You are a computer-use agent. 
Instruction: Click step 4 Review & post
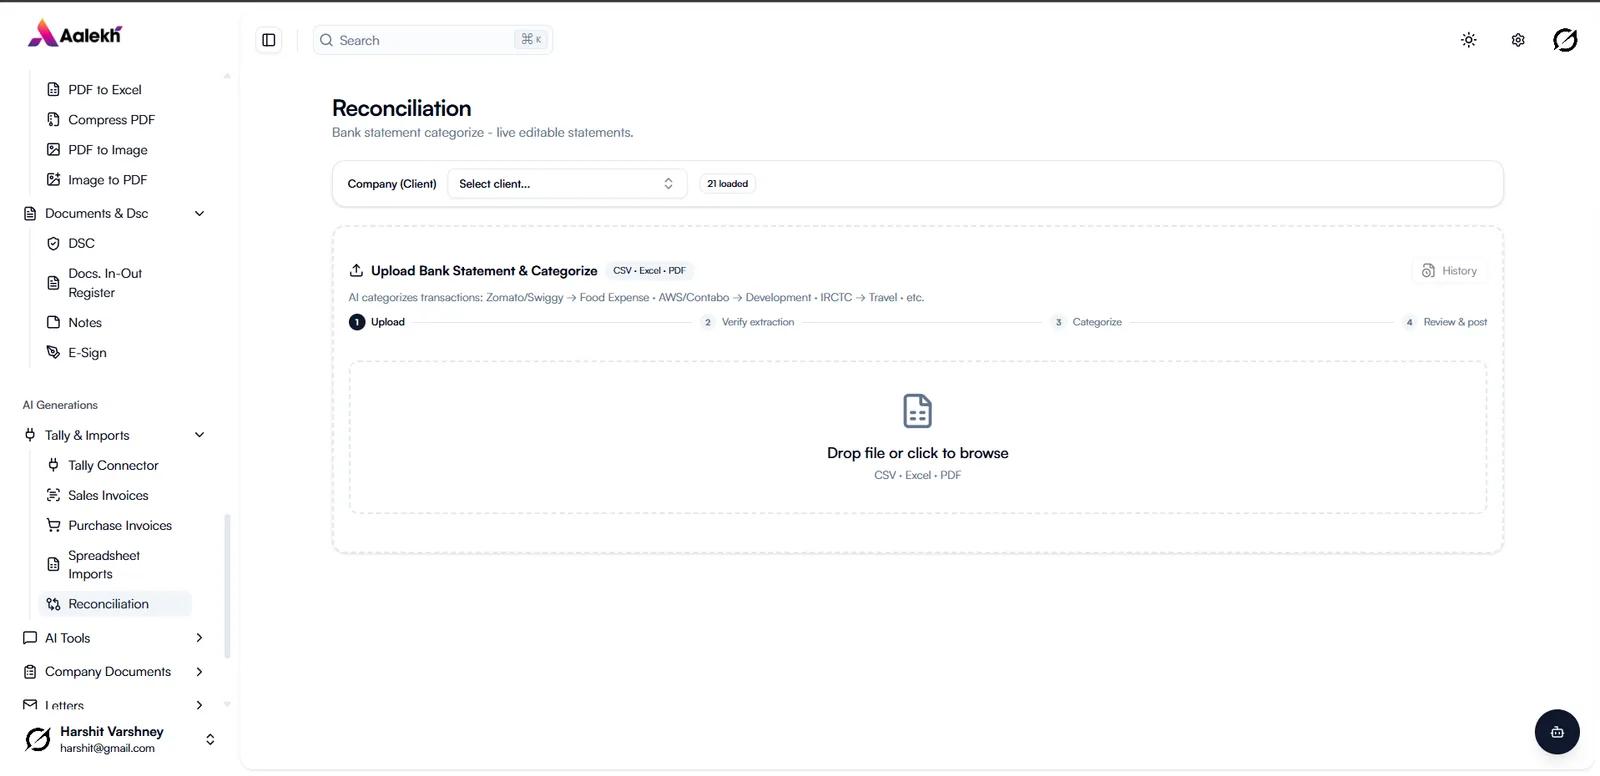(1445, 322)
